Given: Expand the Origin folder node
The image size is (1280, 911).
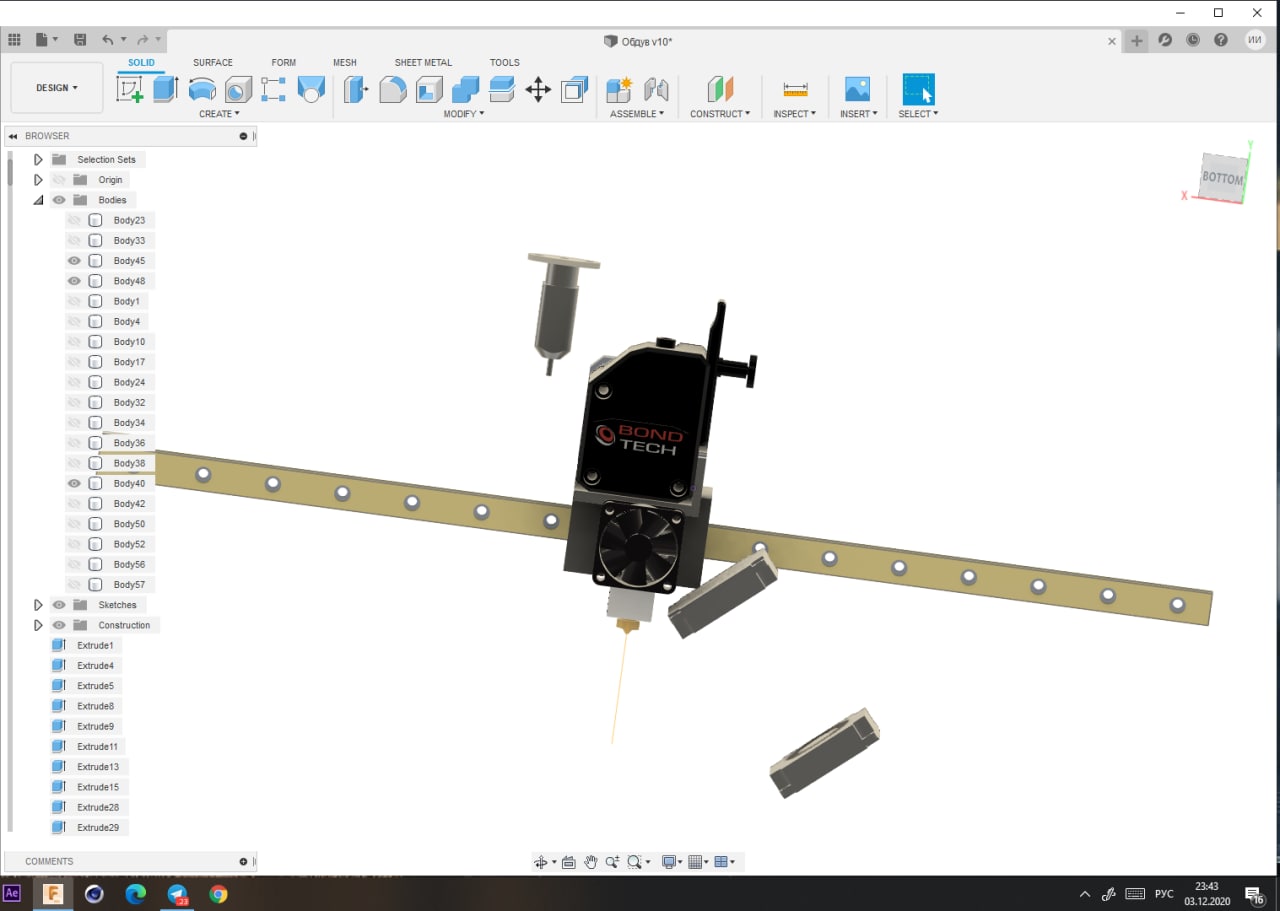Looking at the screenshot, I should click(x=38, y=180).
